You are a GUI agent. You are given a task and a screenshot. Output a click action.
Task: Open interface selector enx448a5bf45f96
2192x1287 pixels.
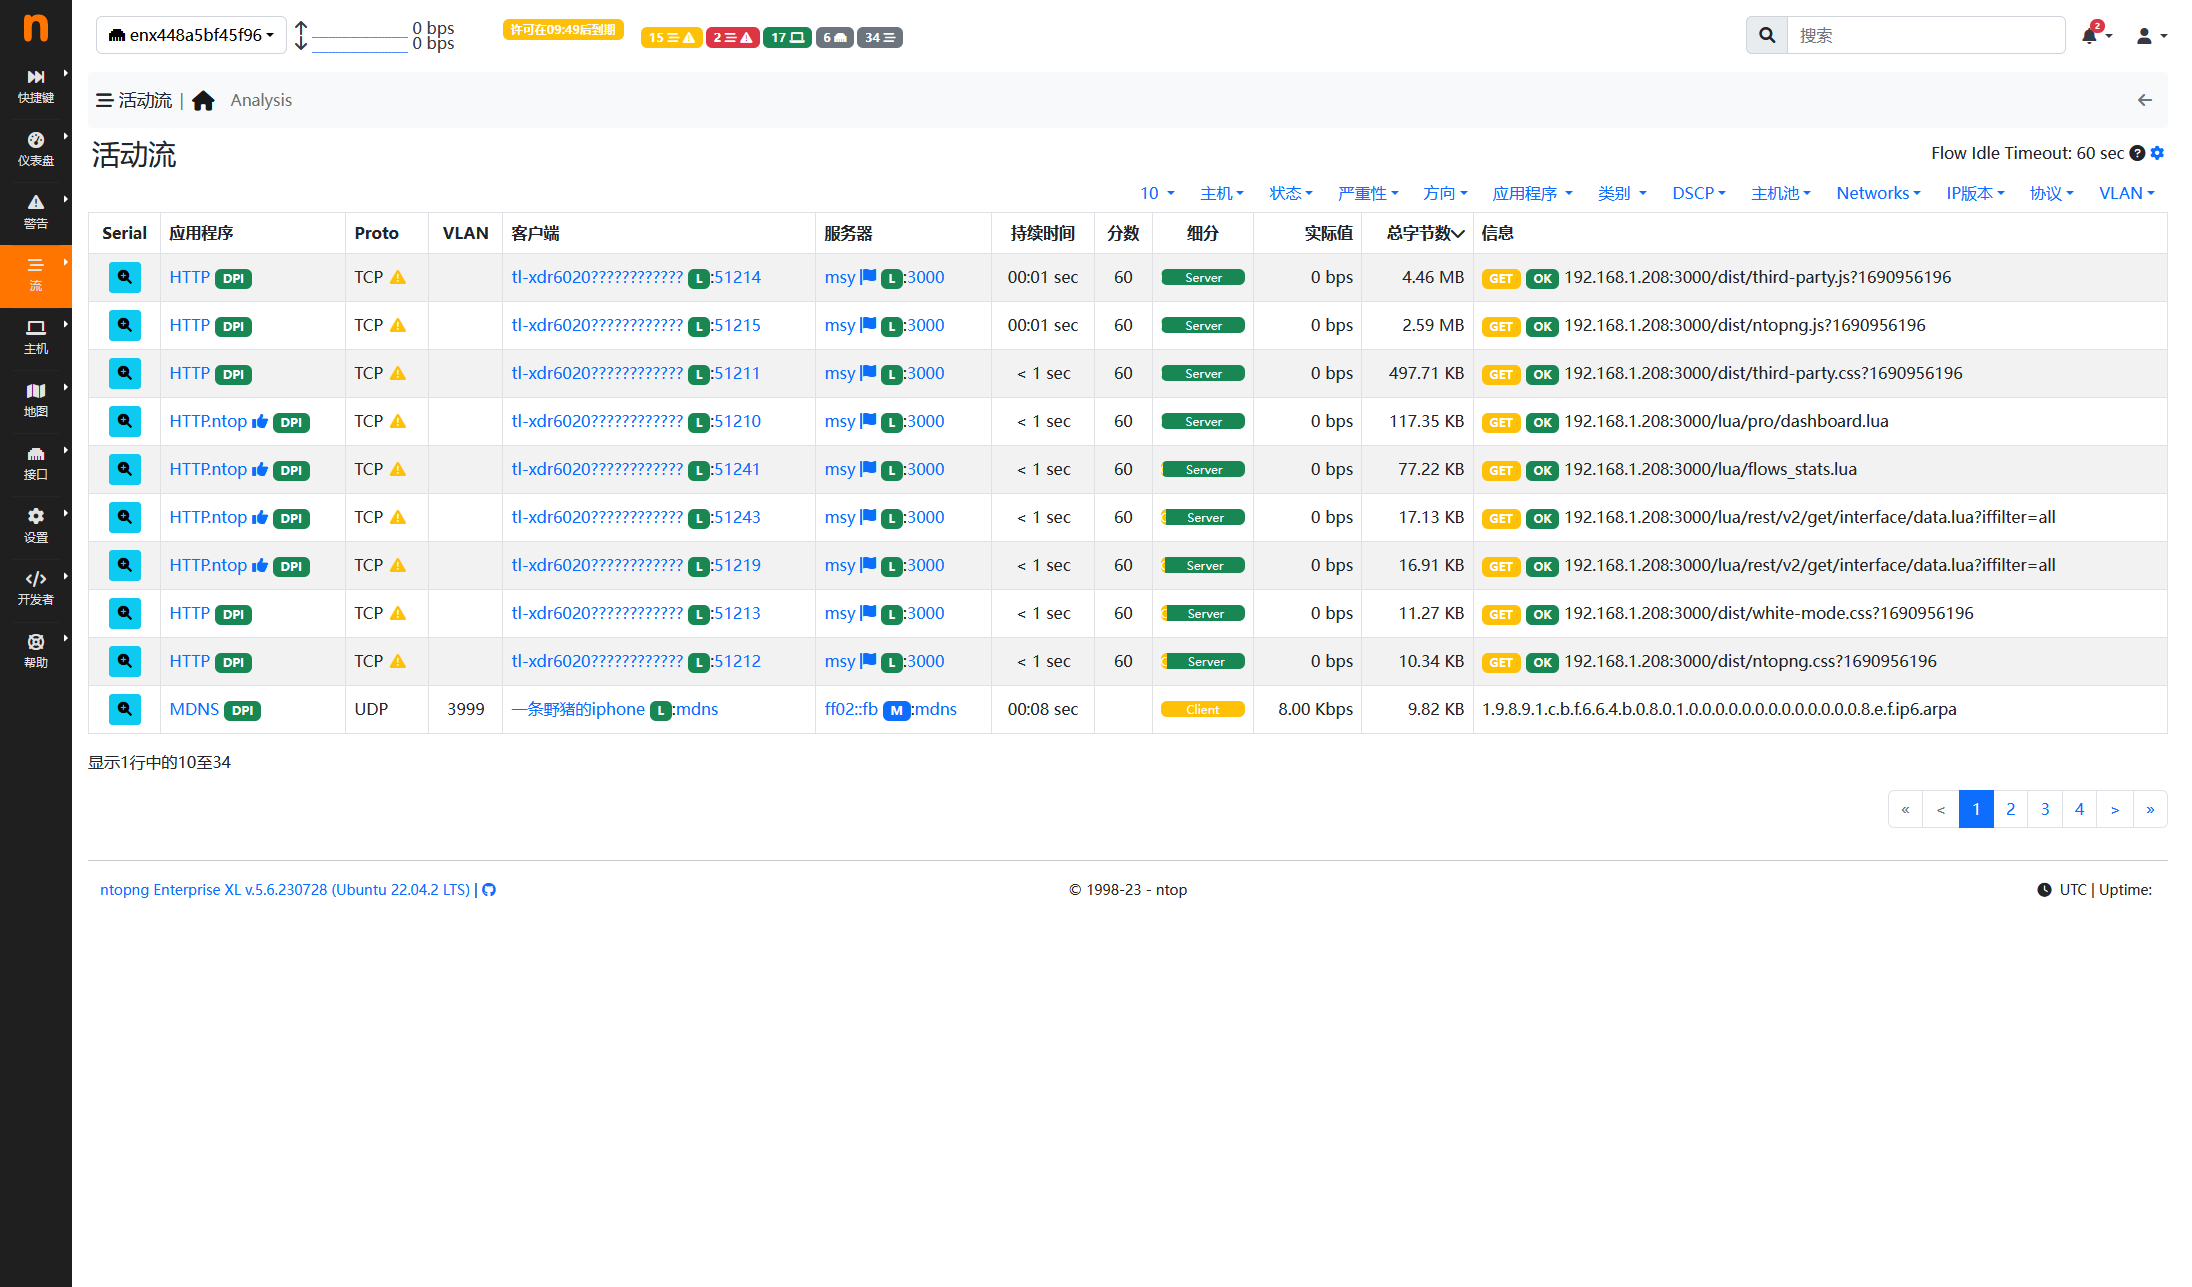[191, 35]
